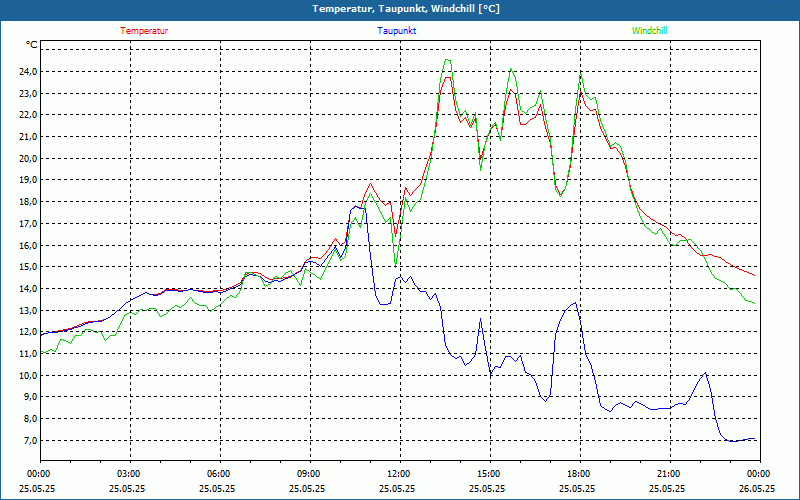This screenshot has width=800, height=500.
Task: Click the 20,0 y-axis value
Action: click(29, 159)
